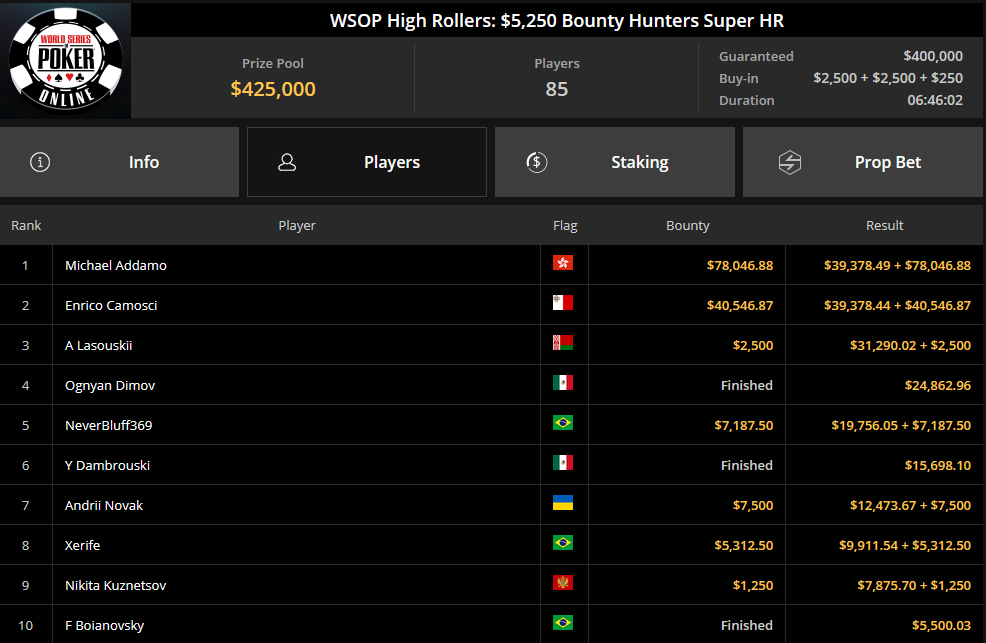The image size is (986, 643).
Task: Click Xerife's bounty $5,312.50
Action: 743,546
